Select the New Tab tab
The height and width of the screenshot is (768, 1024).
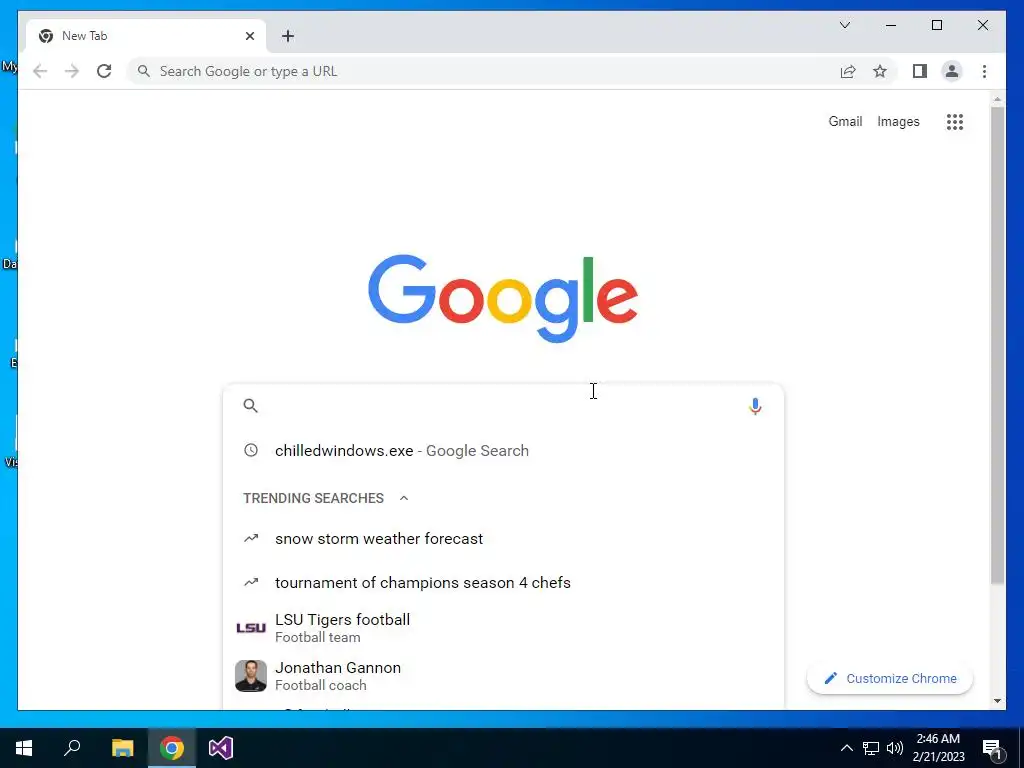(x=146, y=36)
